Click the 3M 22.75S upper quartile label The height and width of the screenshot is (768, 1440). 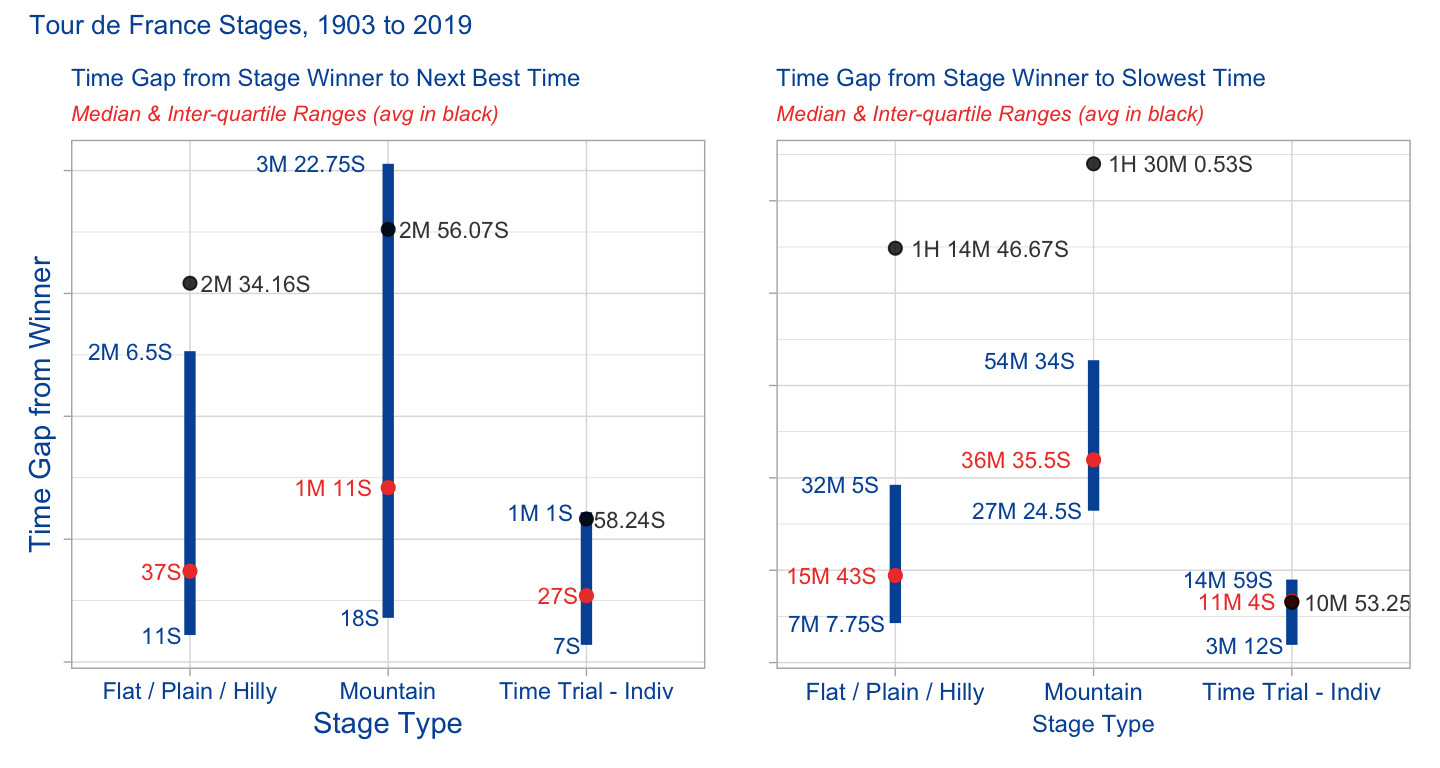(x=310, y=166)
